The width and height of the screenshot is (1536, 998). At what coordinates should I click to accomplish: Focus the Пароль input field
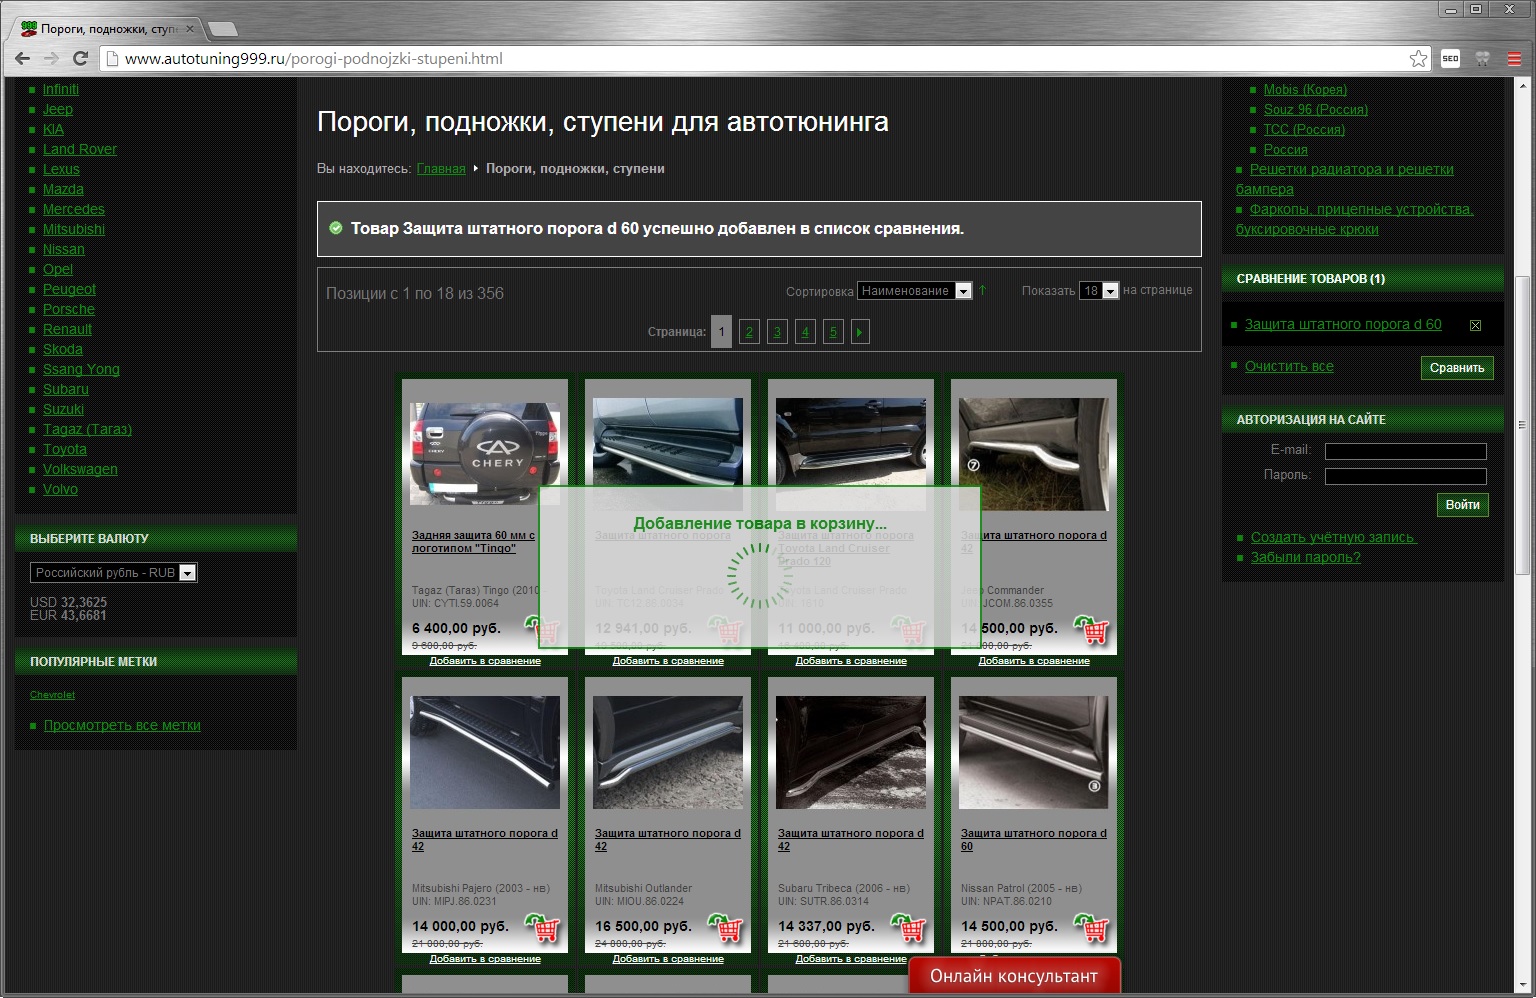click(x=1406, y=477)
